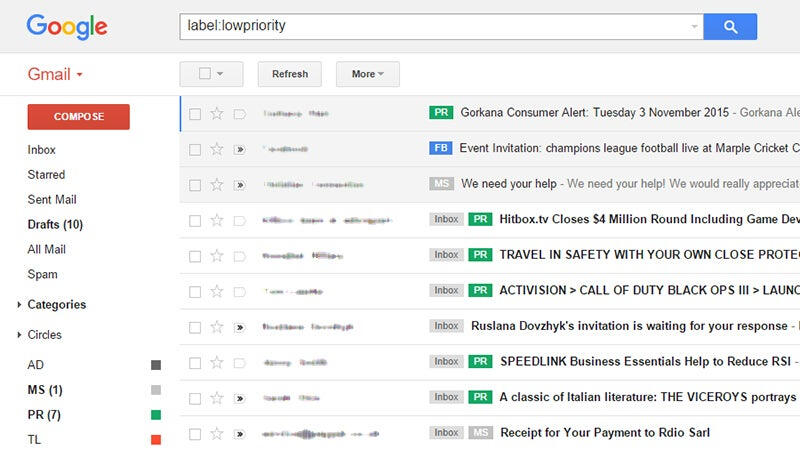This screenshot has width=800, height=450.
Task: Open the Spam folder
Action: 42,274
